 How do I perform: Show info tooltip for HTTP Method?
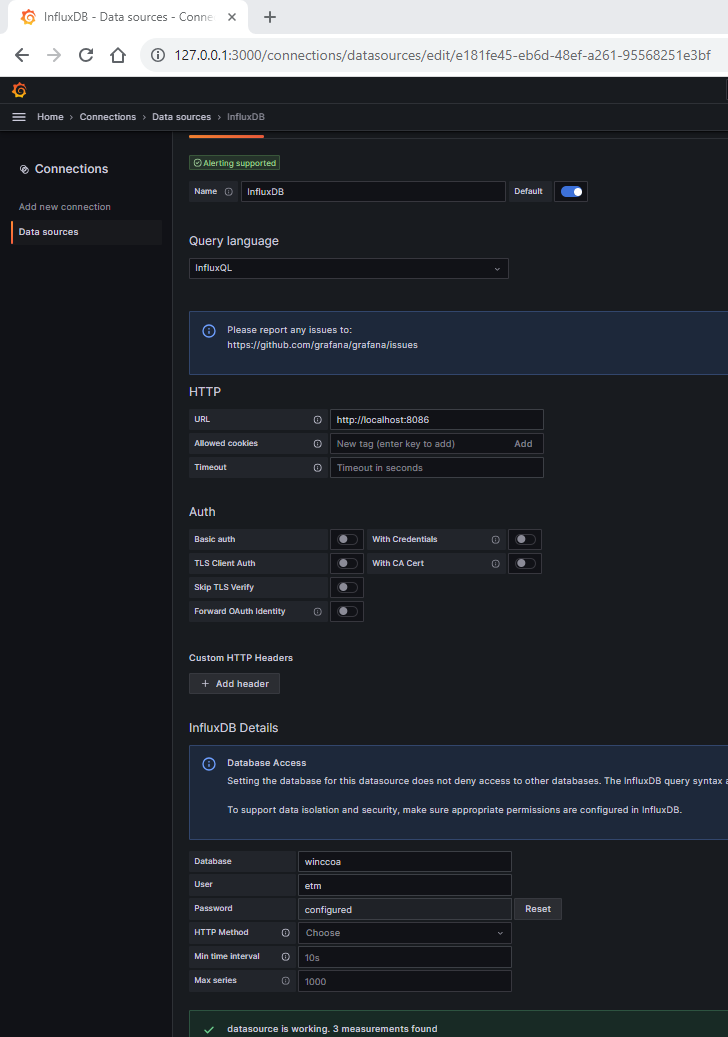tap(286, 933)
